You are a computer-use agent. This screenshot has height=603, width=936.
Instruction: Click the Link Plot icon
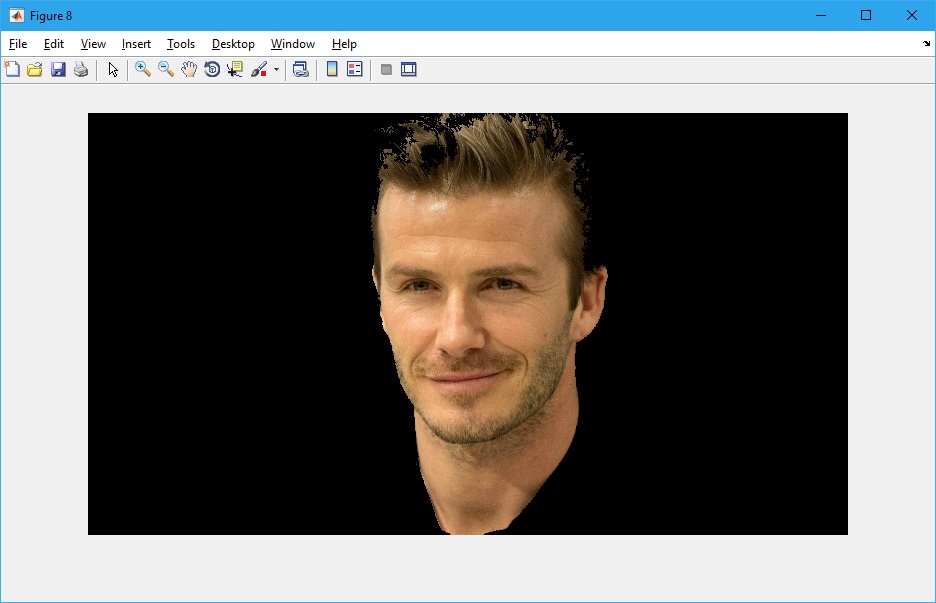pyautogui.click(x=300, y=70)
